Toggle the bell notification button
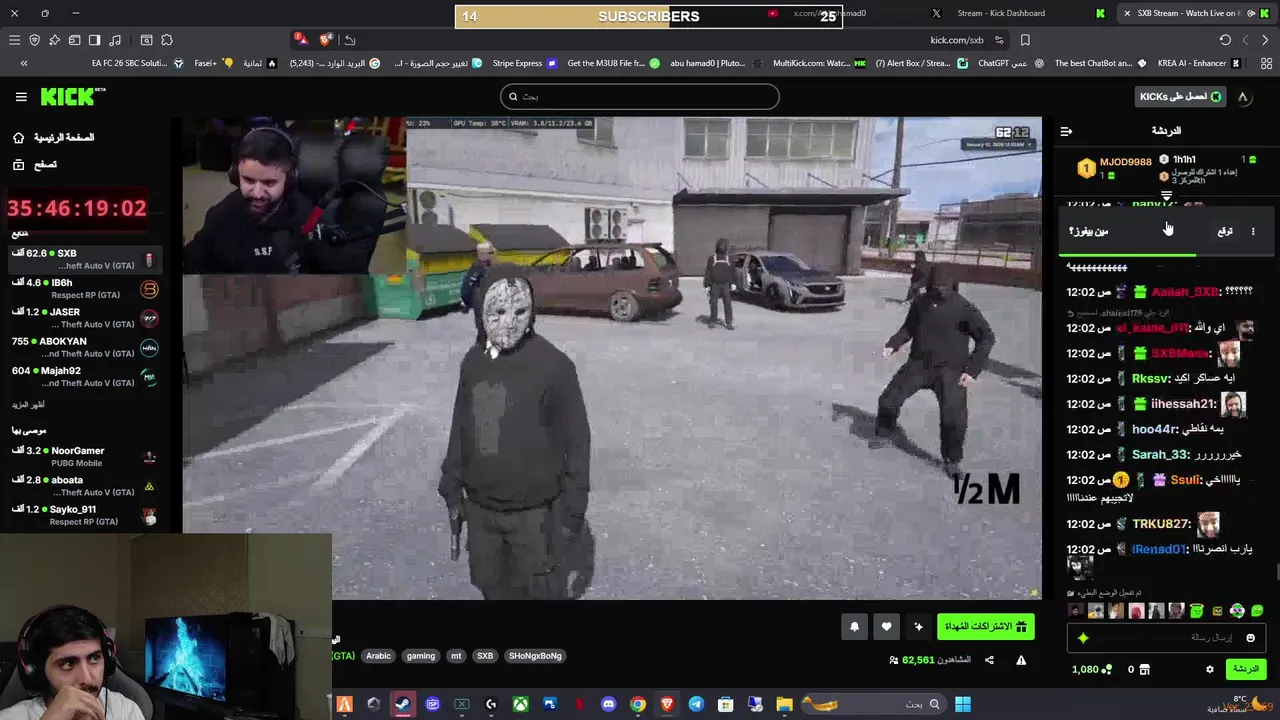1280x720 pixels. [x=854, y=627]
